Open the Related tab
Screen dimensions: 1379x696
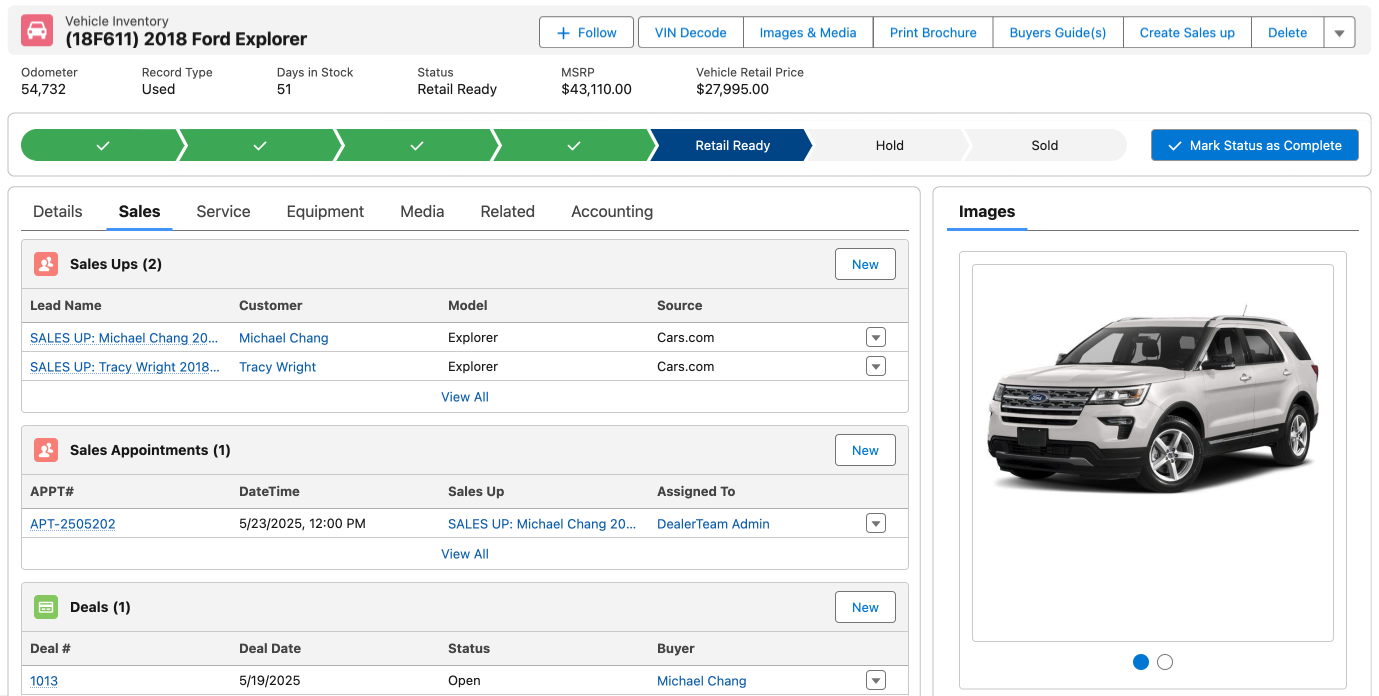pyautogui.click(x=507, y=211)
